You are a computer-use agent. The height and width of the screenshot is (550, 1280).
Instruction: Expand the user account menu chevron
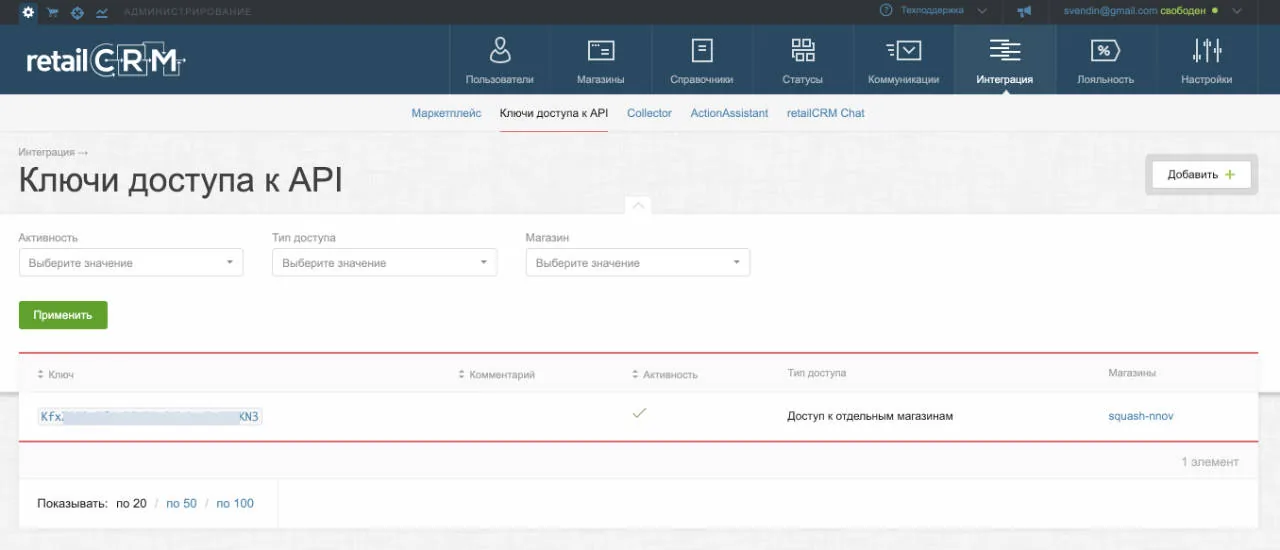click(1237, 11)
